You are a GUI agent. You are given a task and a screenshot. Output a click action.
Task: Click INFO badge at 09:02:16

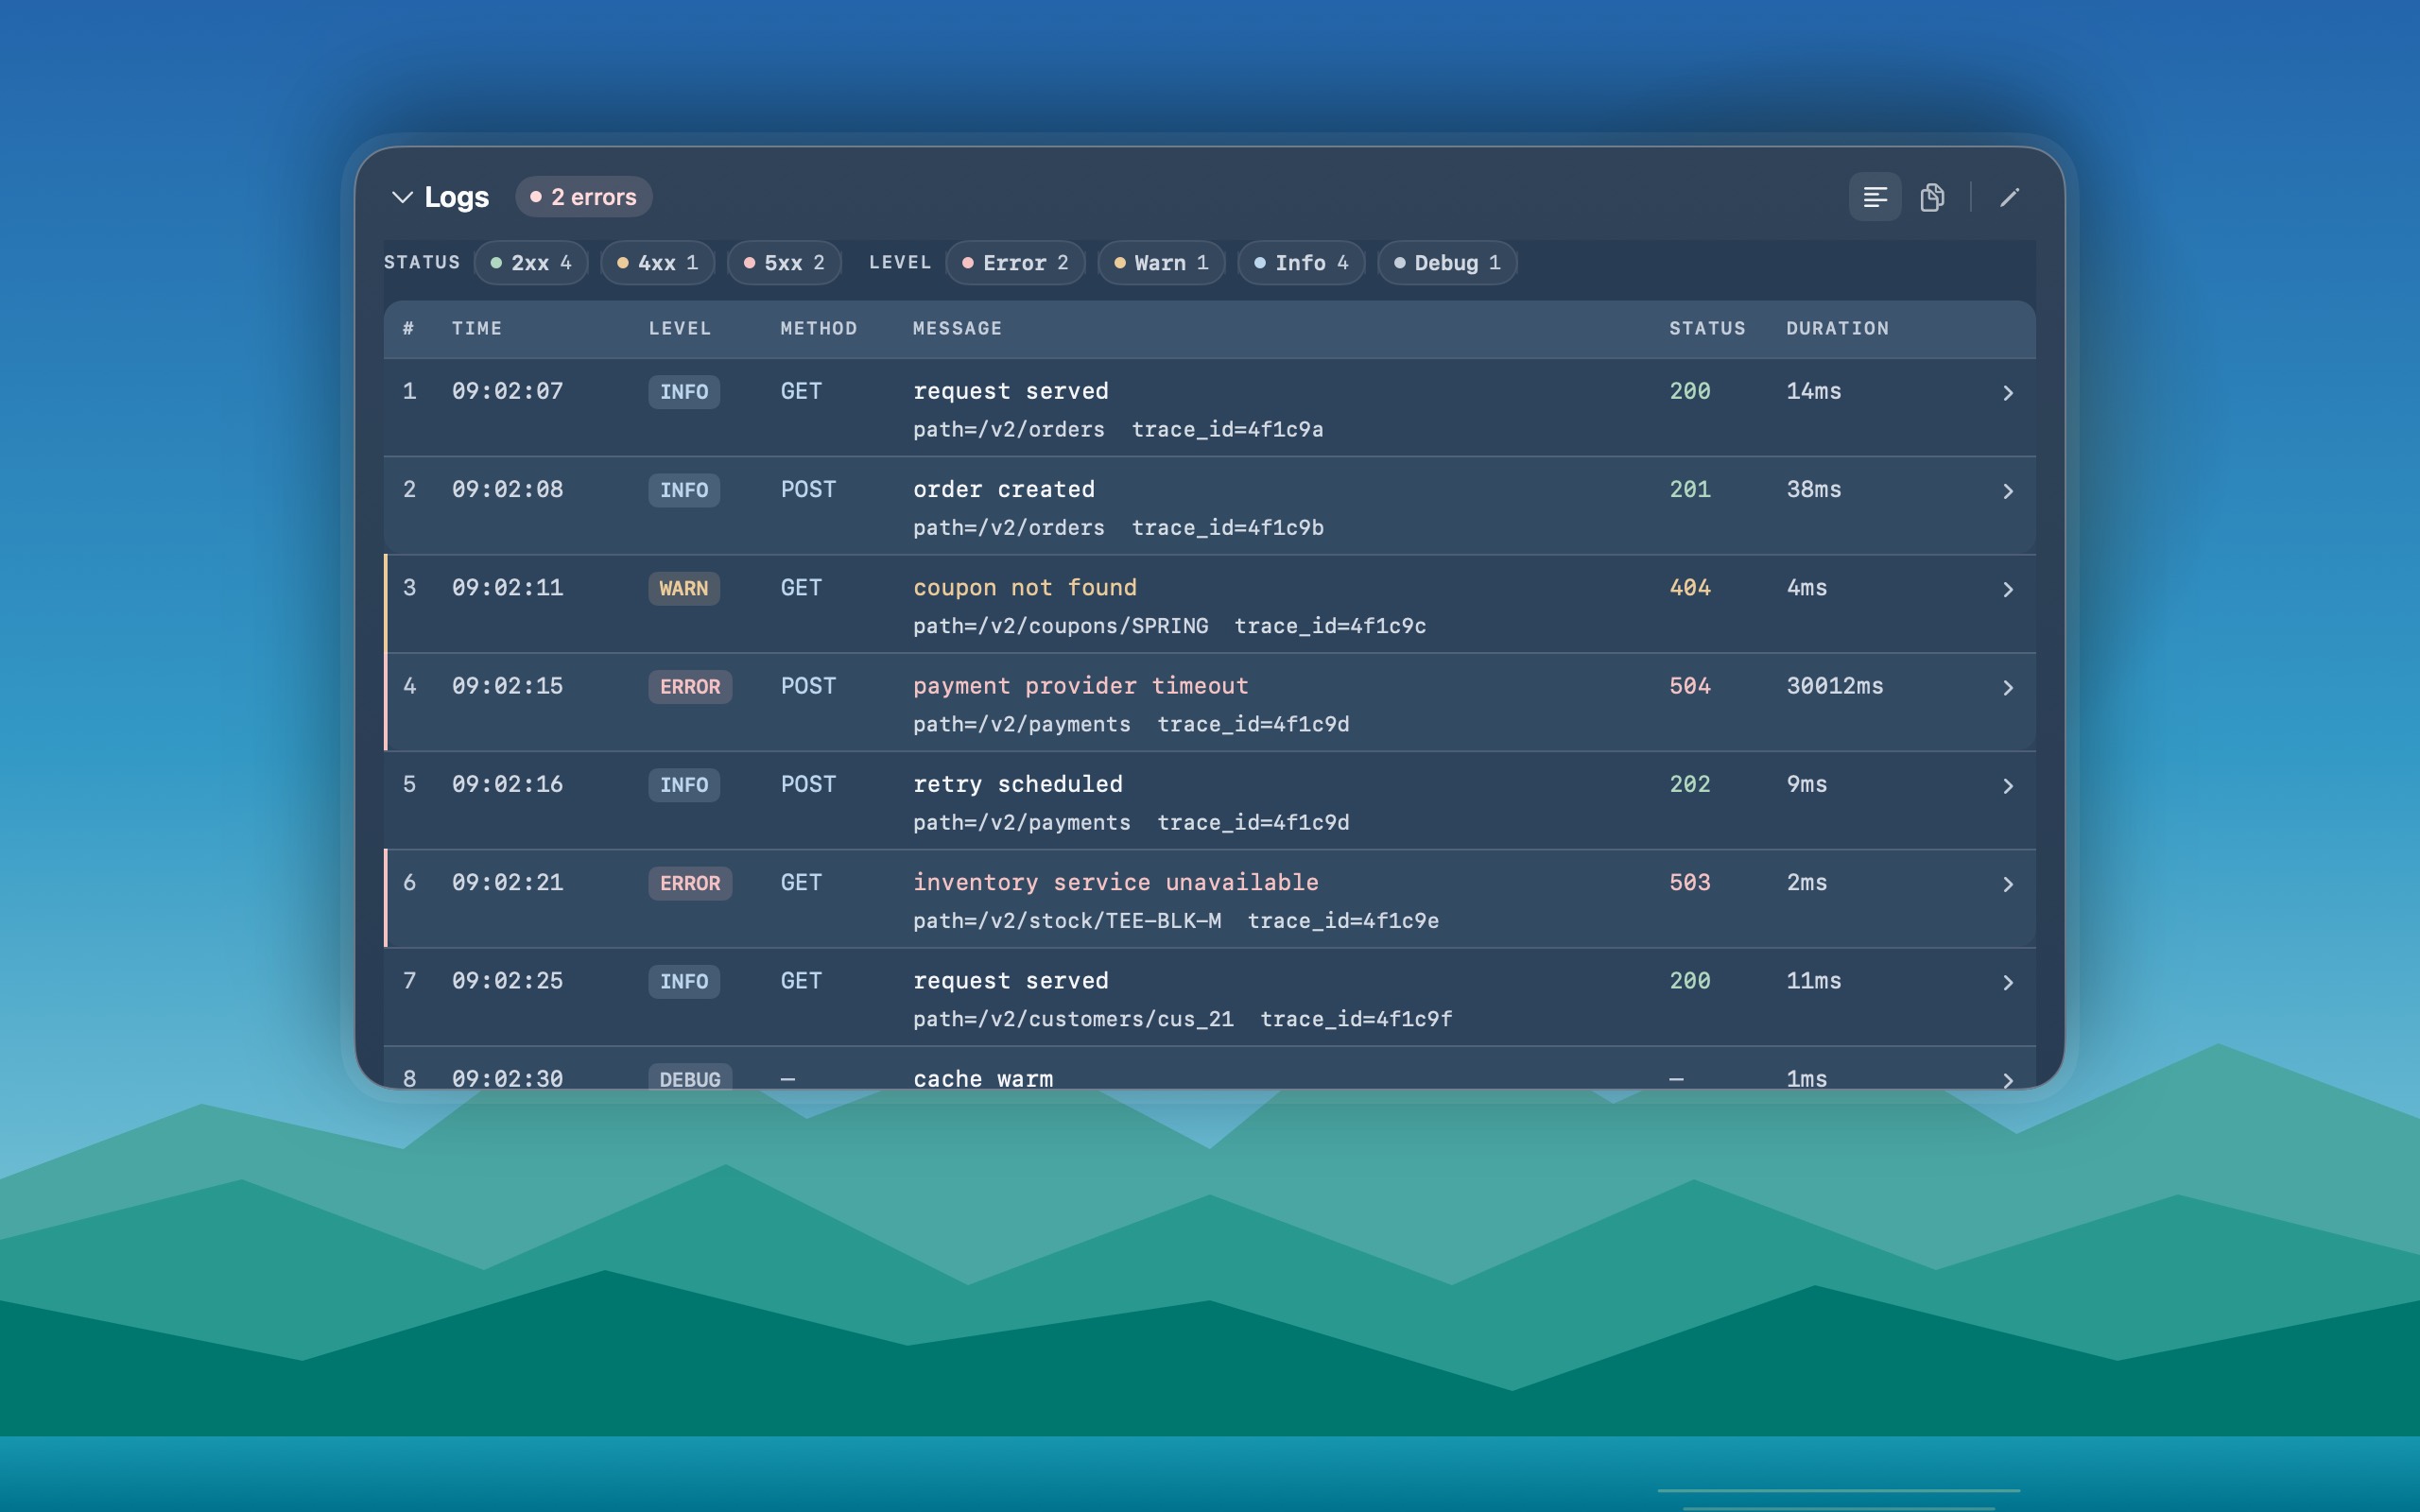coord(684,785)
